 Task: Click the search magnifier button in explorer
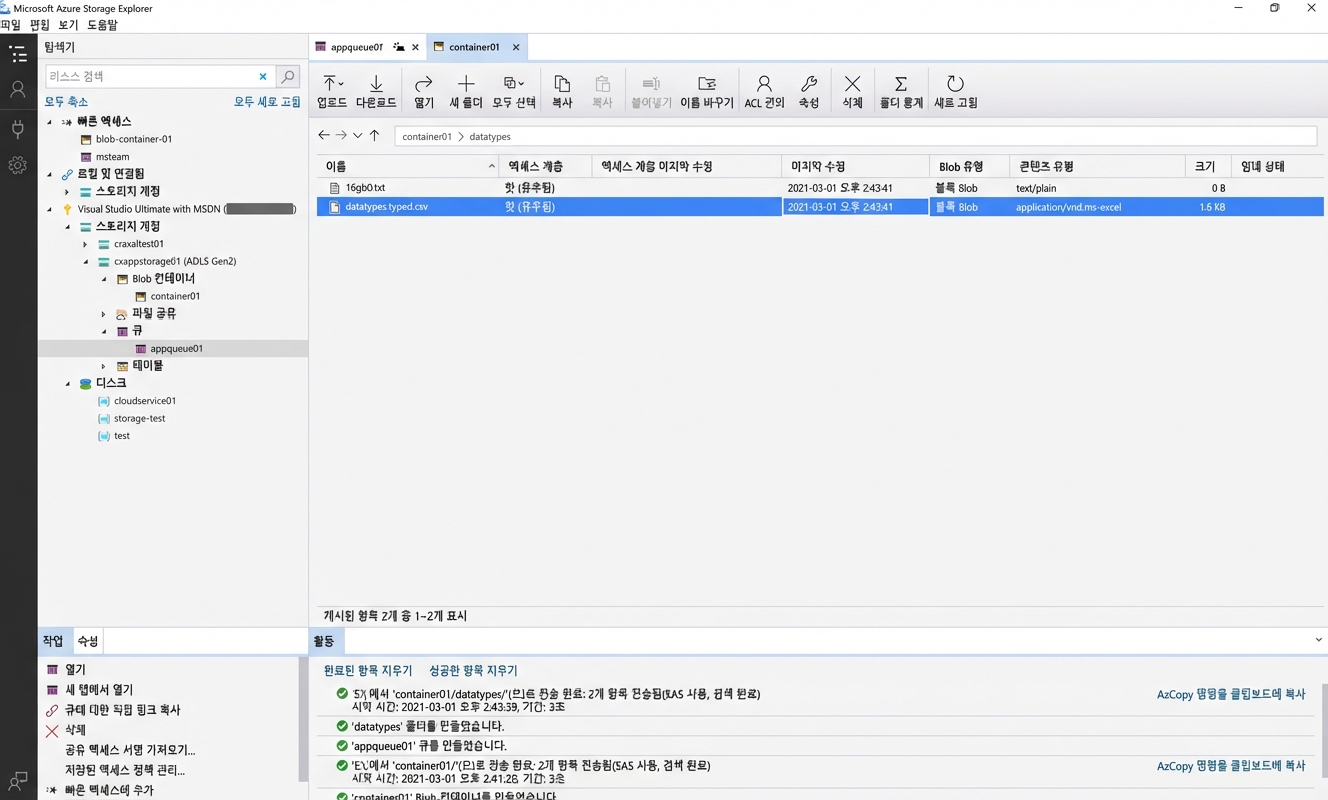click(288, 76)
